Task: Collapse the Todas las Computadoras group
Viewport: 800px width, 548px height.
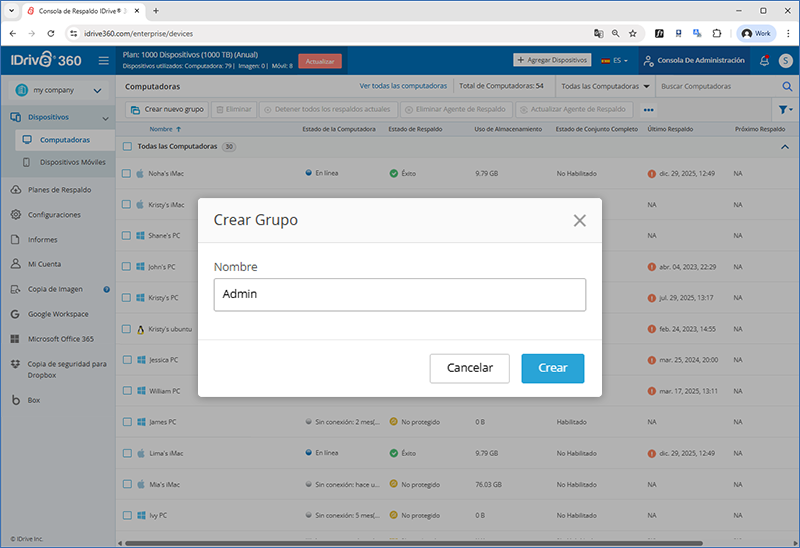Action: (x=784, y=147)
